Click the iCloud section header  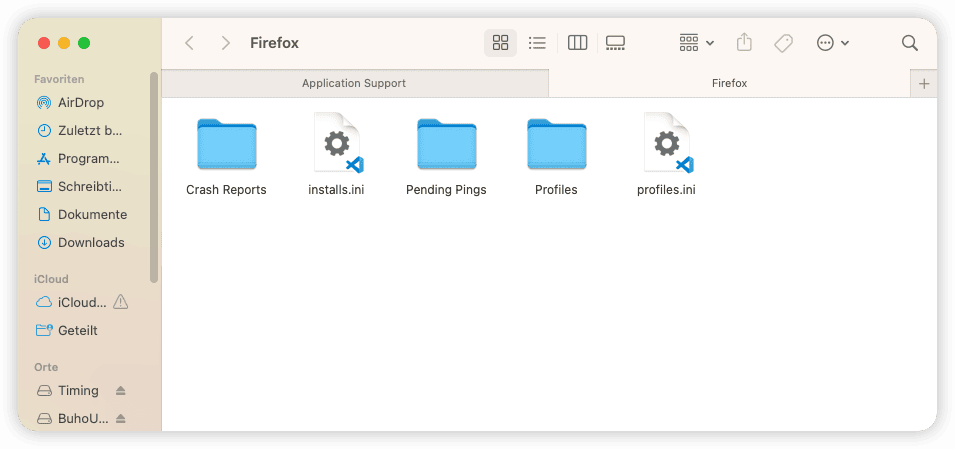(51, 279)
